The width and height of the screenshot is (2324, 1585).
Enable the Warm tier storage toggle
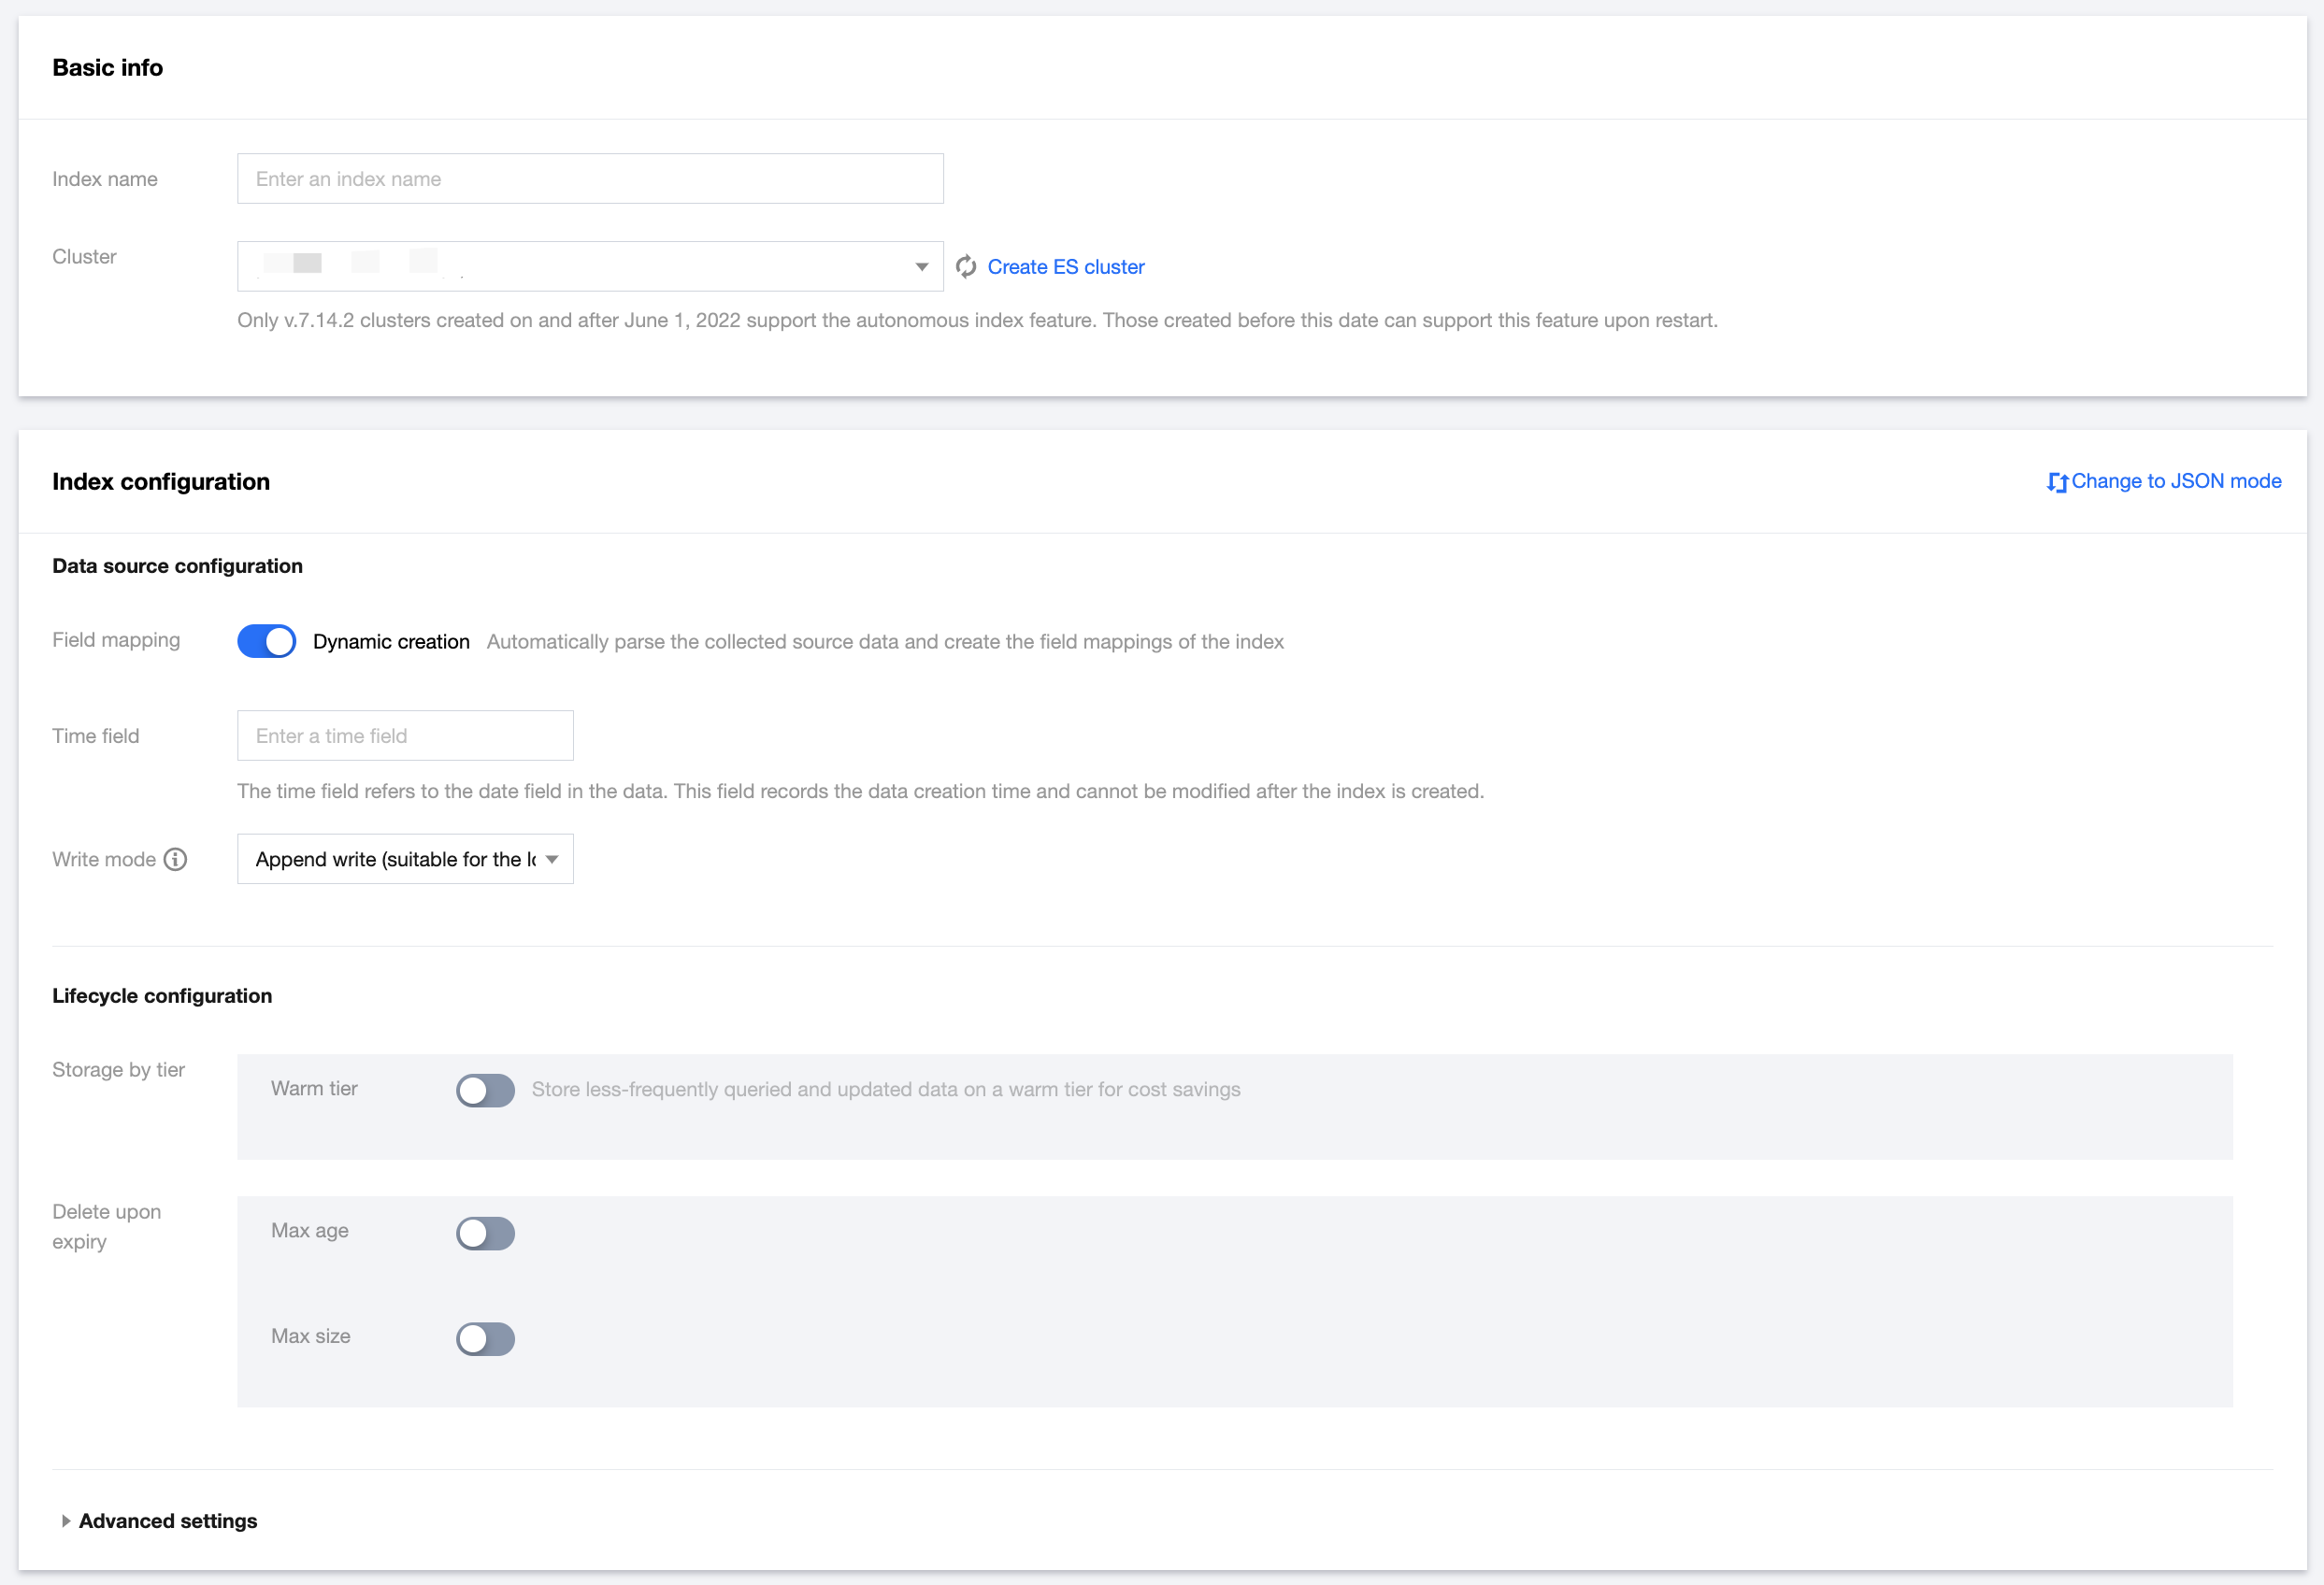click(x=485, y=1089)
